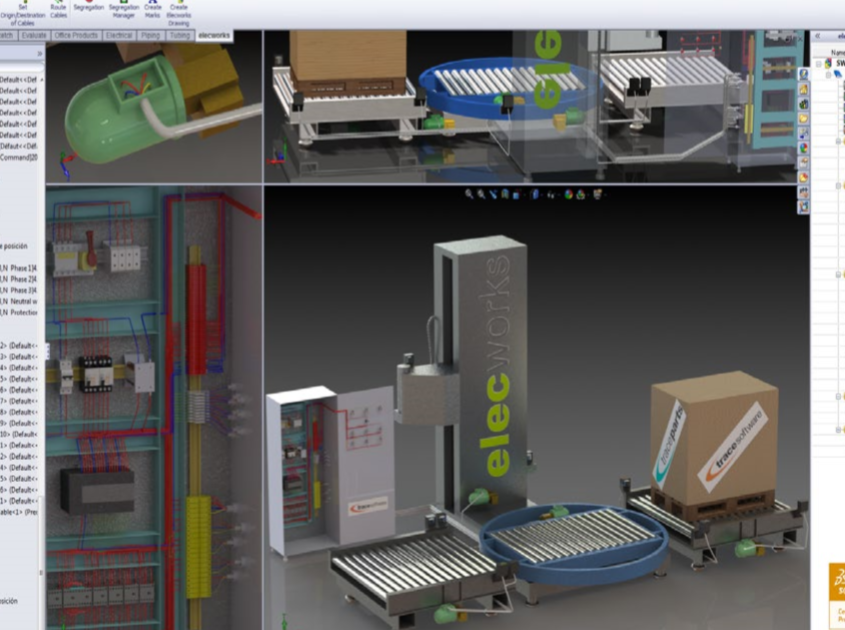Image resolution: width=845 pixels, height=630 pixels.
Task: Select the 'N Protection' tree row
Action: (x=19, y=313)
